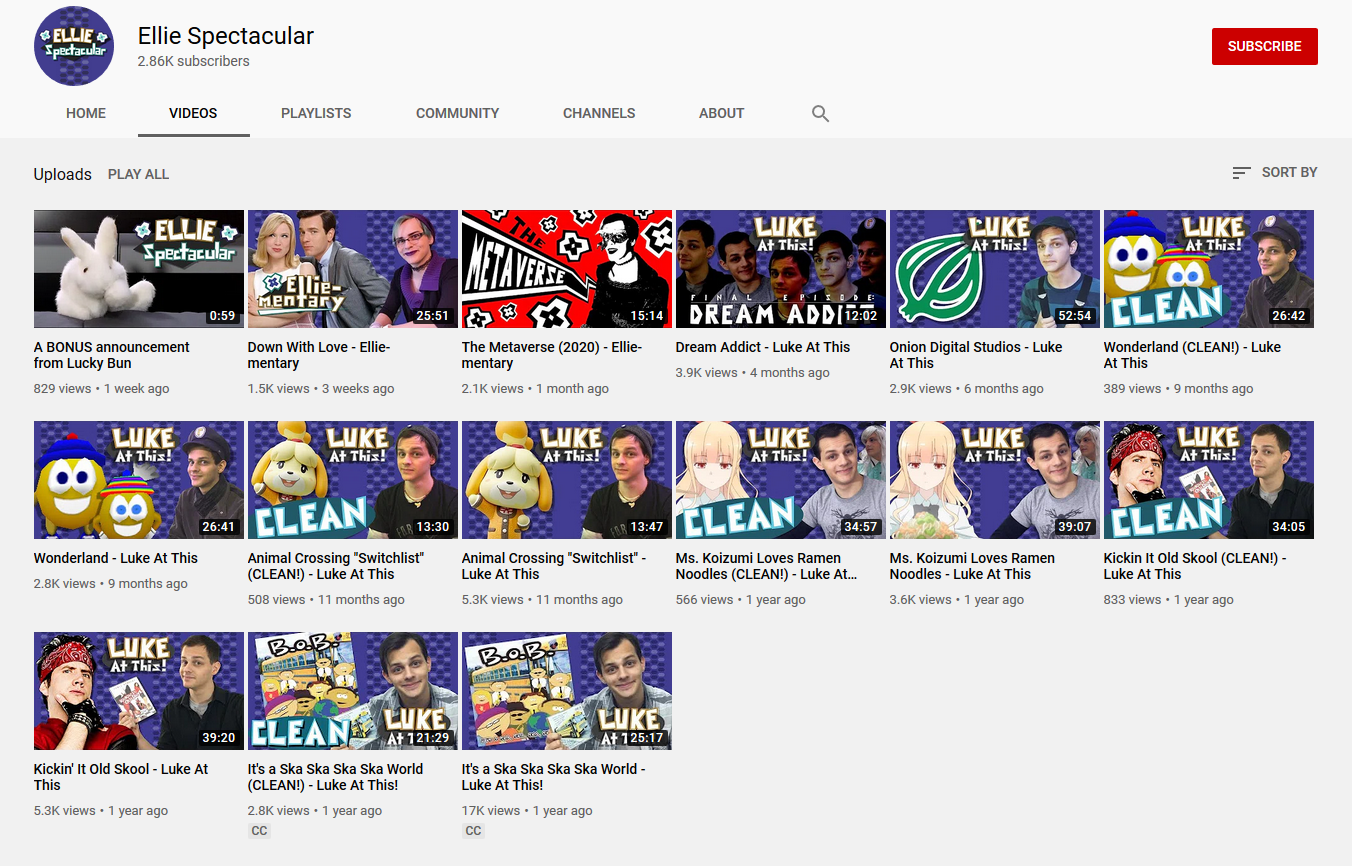The height and width of the screenshot is (866, 1352).
Task: Play the Ms. Koizumi thumbnail with duration 39:07
Action: 995,480
